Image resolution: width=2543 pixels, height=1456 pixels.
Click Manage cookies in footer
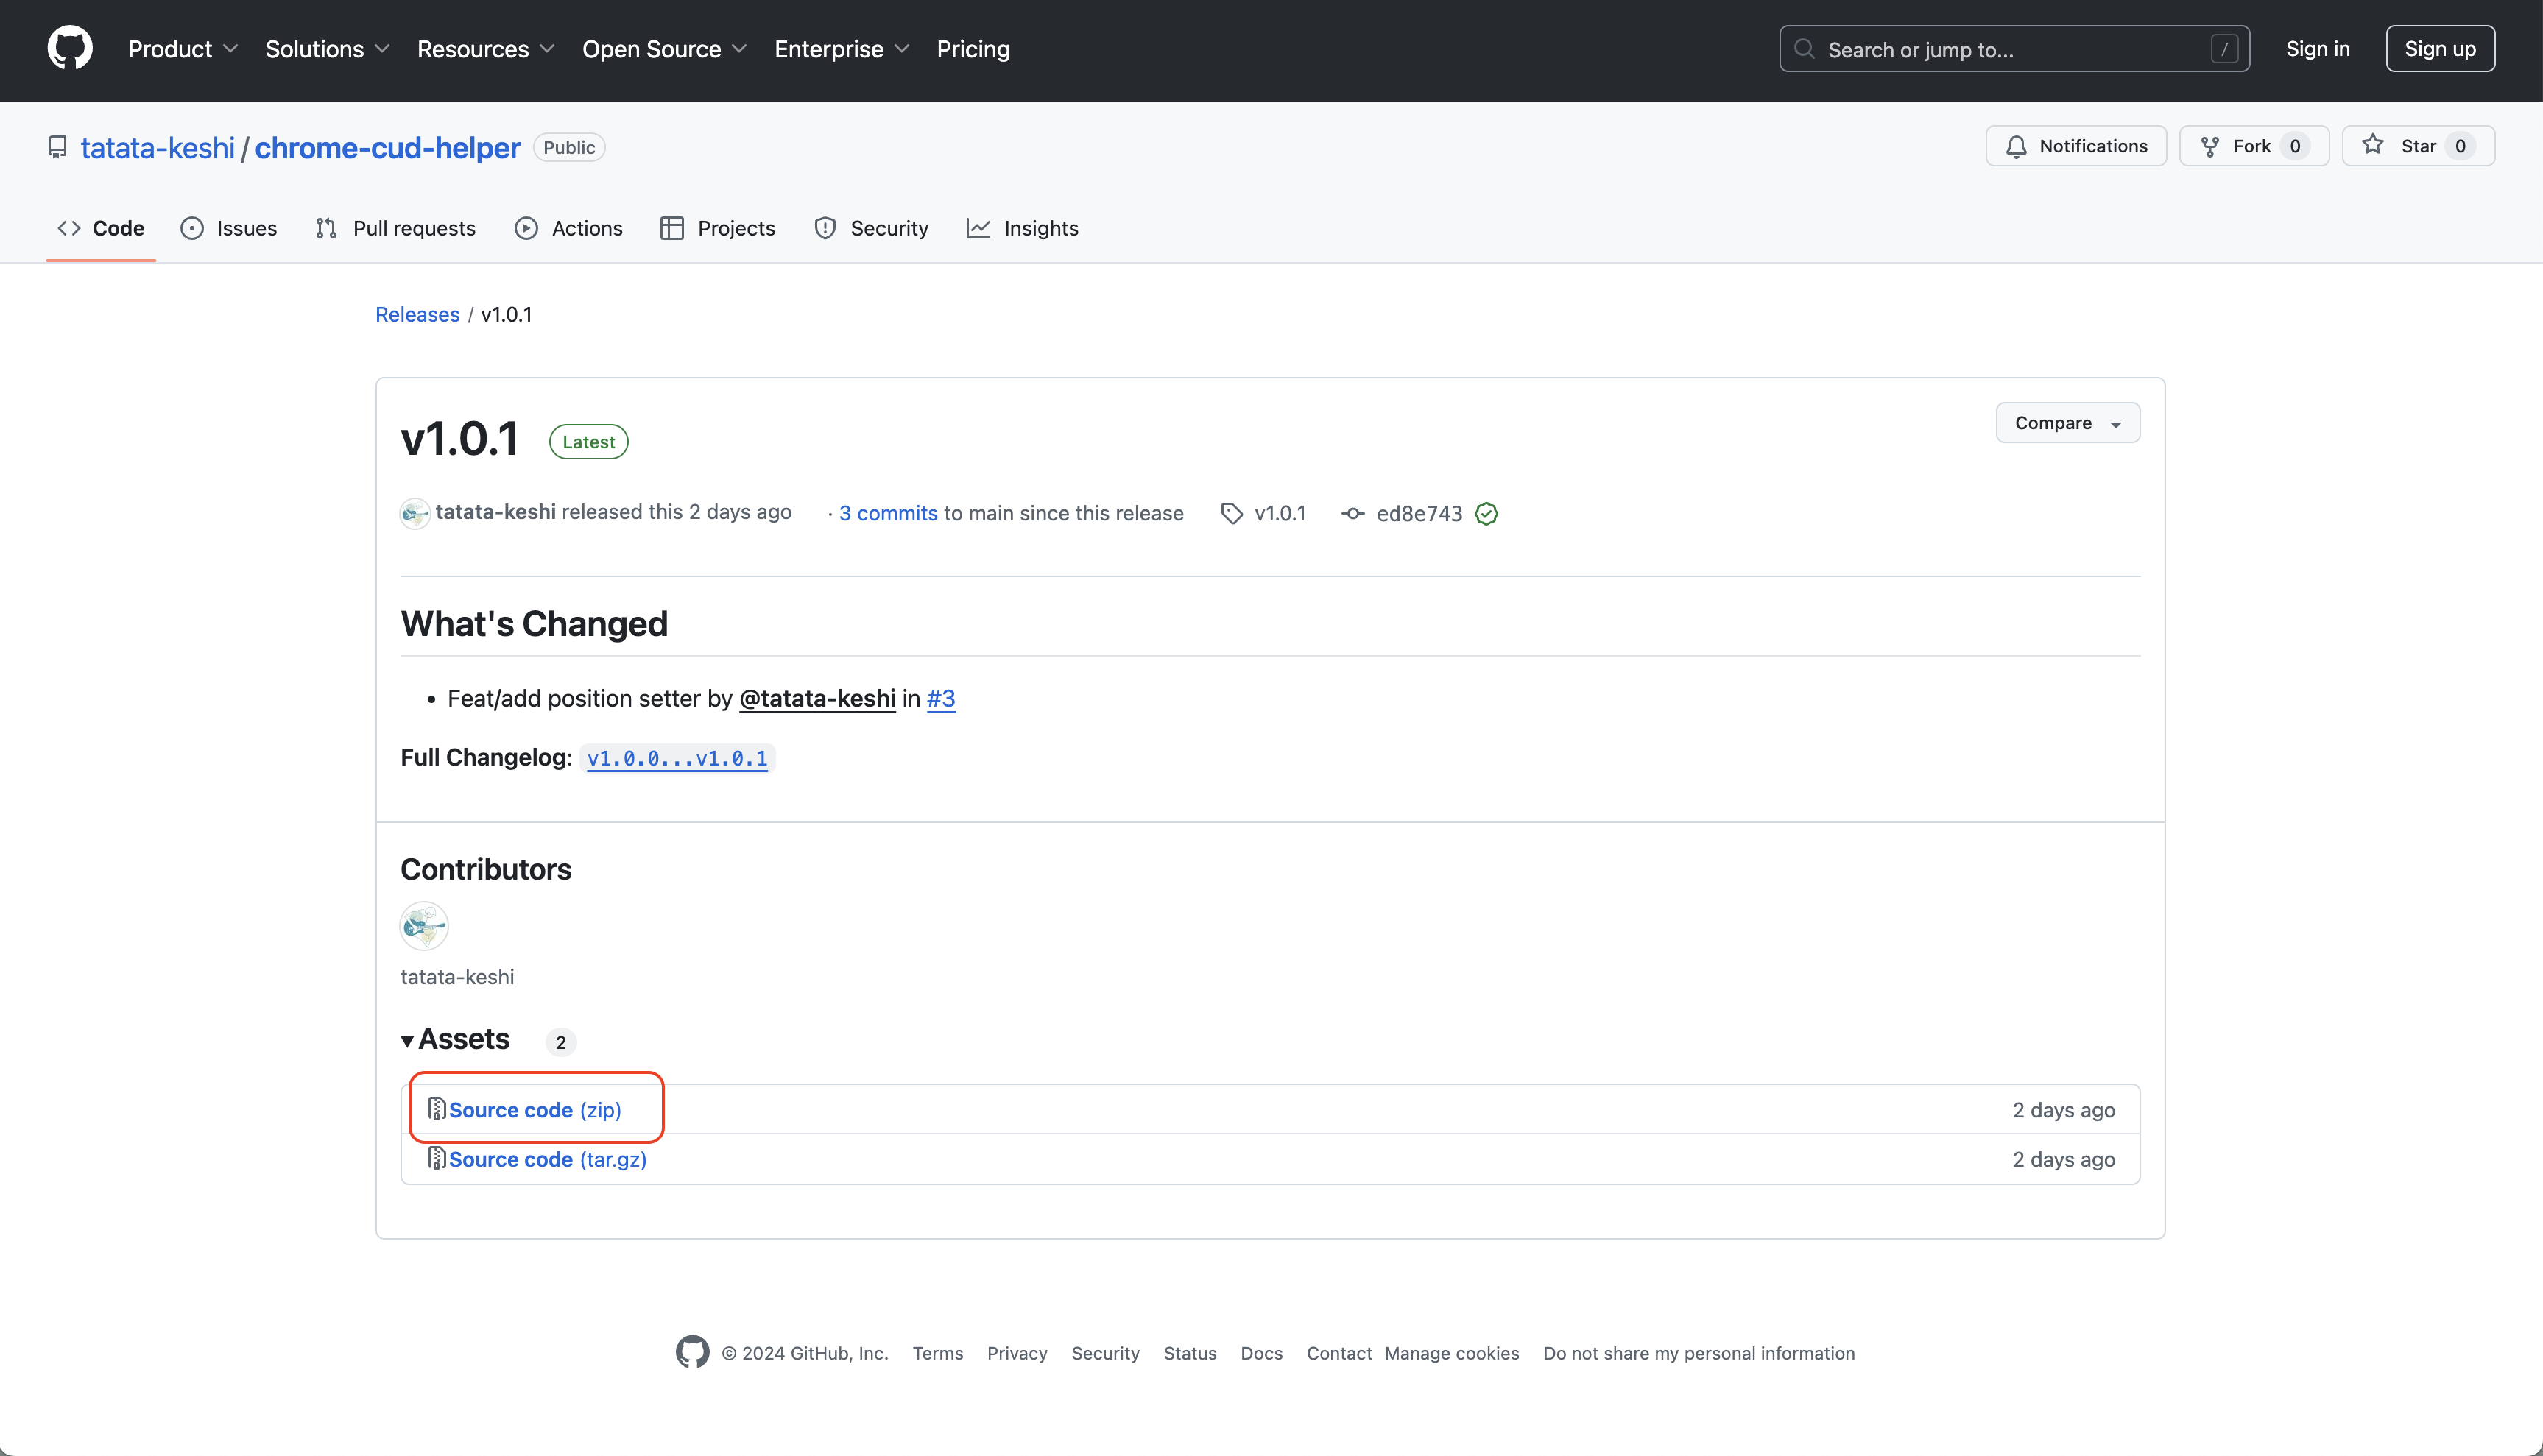pyautogui.click(x=1452, y=1353)
